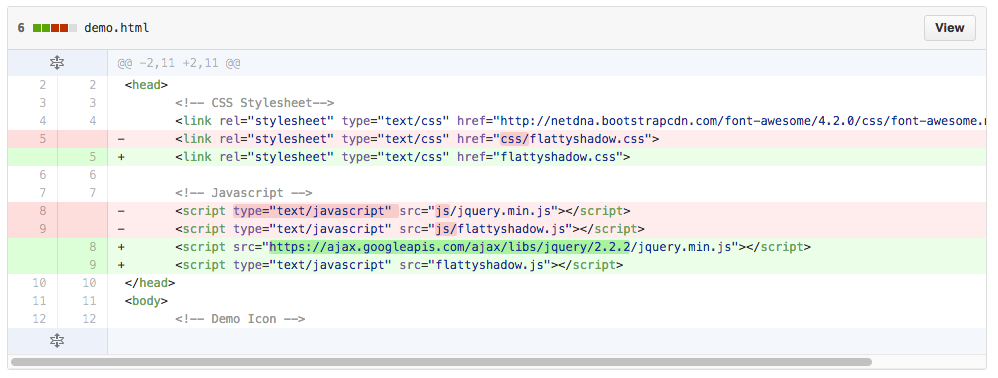Image resolution: width=998 pixels, height=378 pixels.
Task: Expand hidden lines above the diff hunk
Action: pyautogui.click(x=57, y=63)
